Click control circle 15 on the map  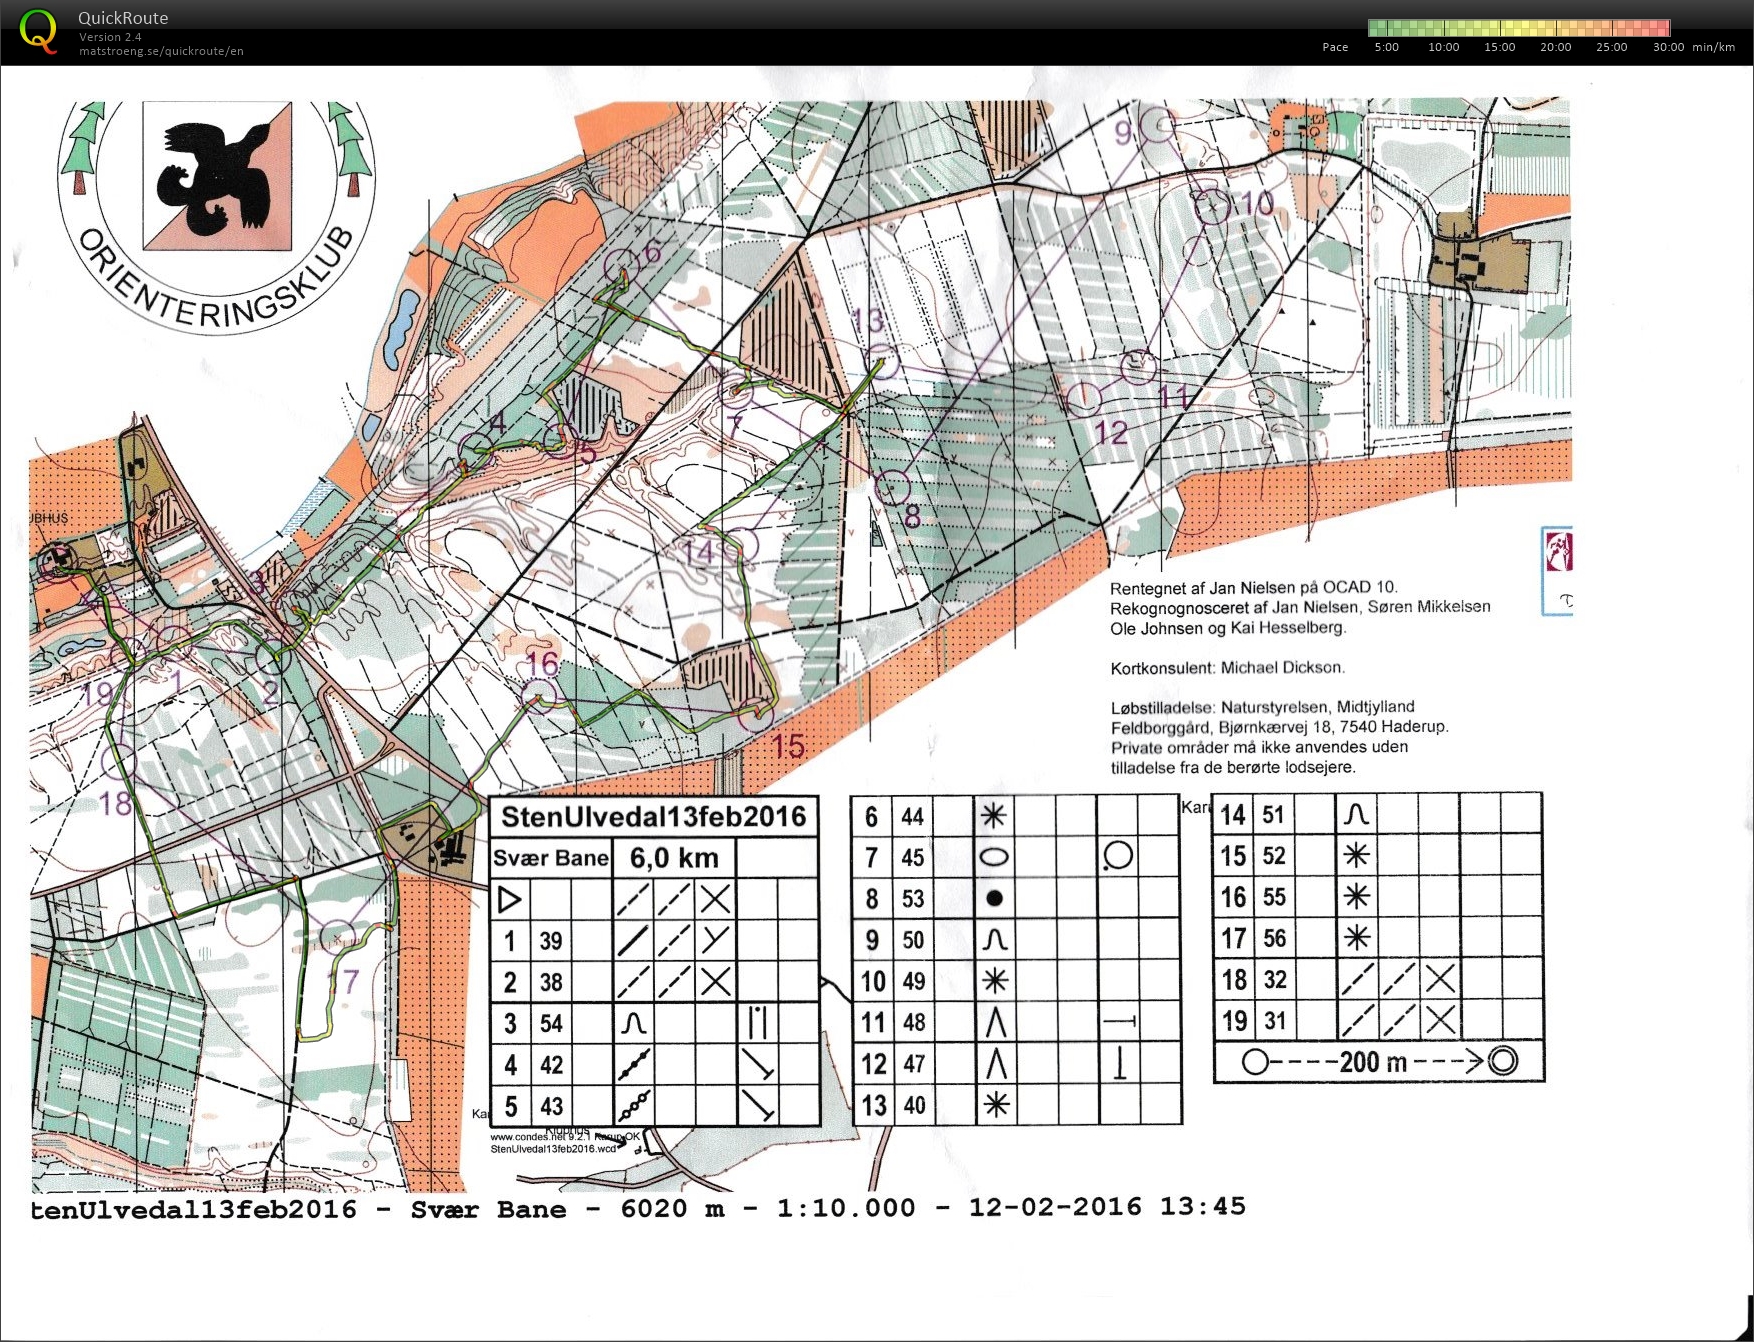(757, 714)
